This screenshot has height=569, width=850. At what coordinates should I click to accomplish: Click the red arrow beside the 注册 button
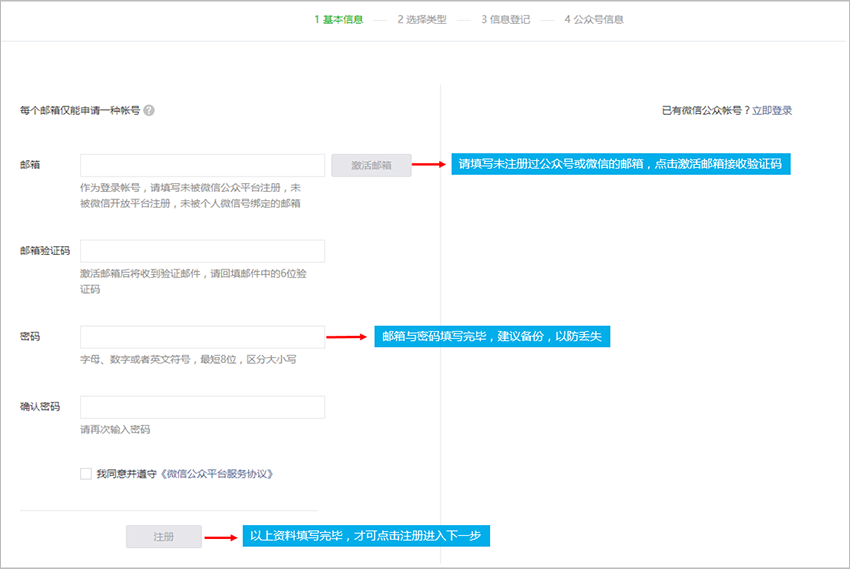click(x=218, y=537)
